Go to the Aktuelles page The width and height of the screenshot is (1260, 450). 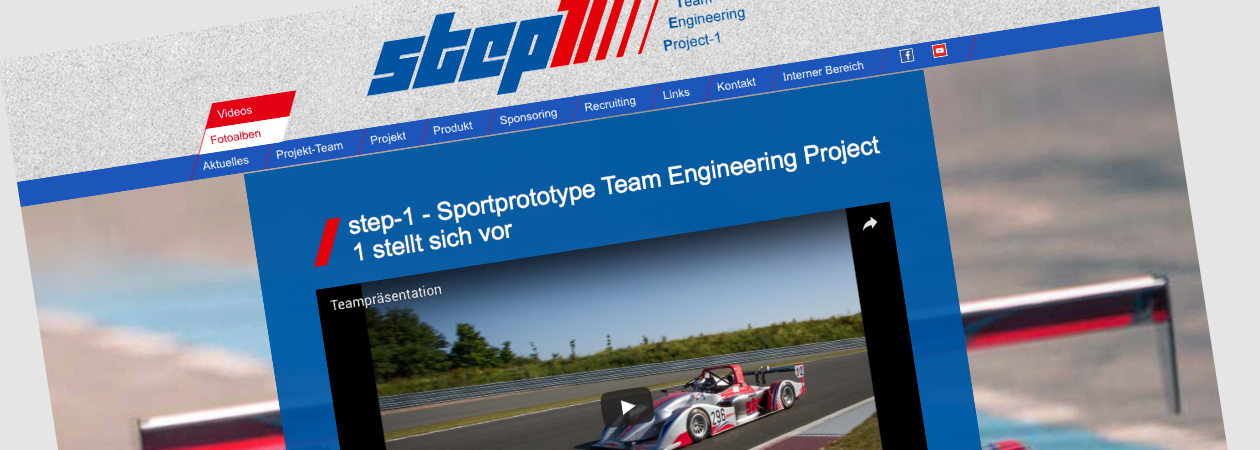[x=226, y=163]
